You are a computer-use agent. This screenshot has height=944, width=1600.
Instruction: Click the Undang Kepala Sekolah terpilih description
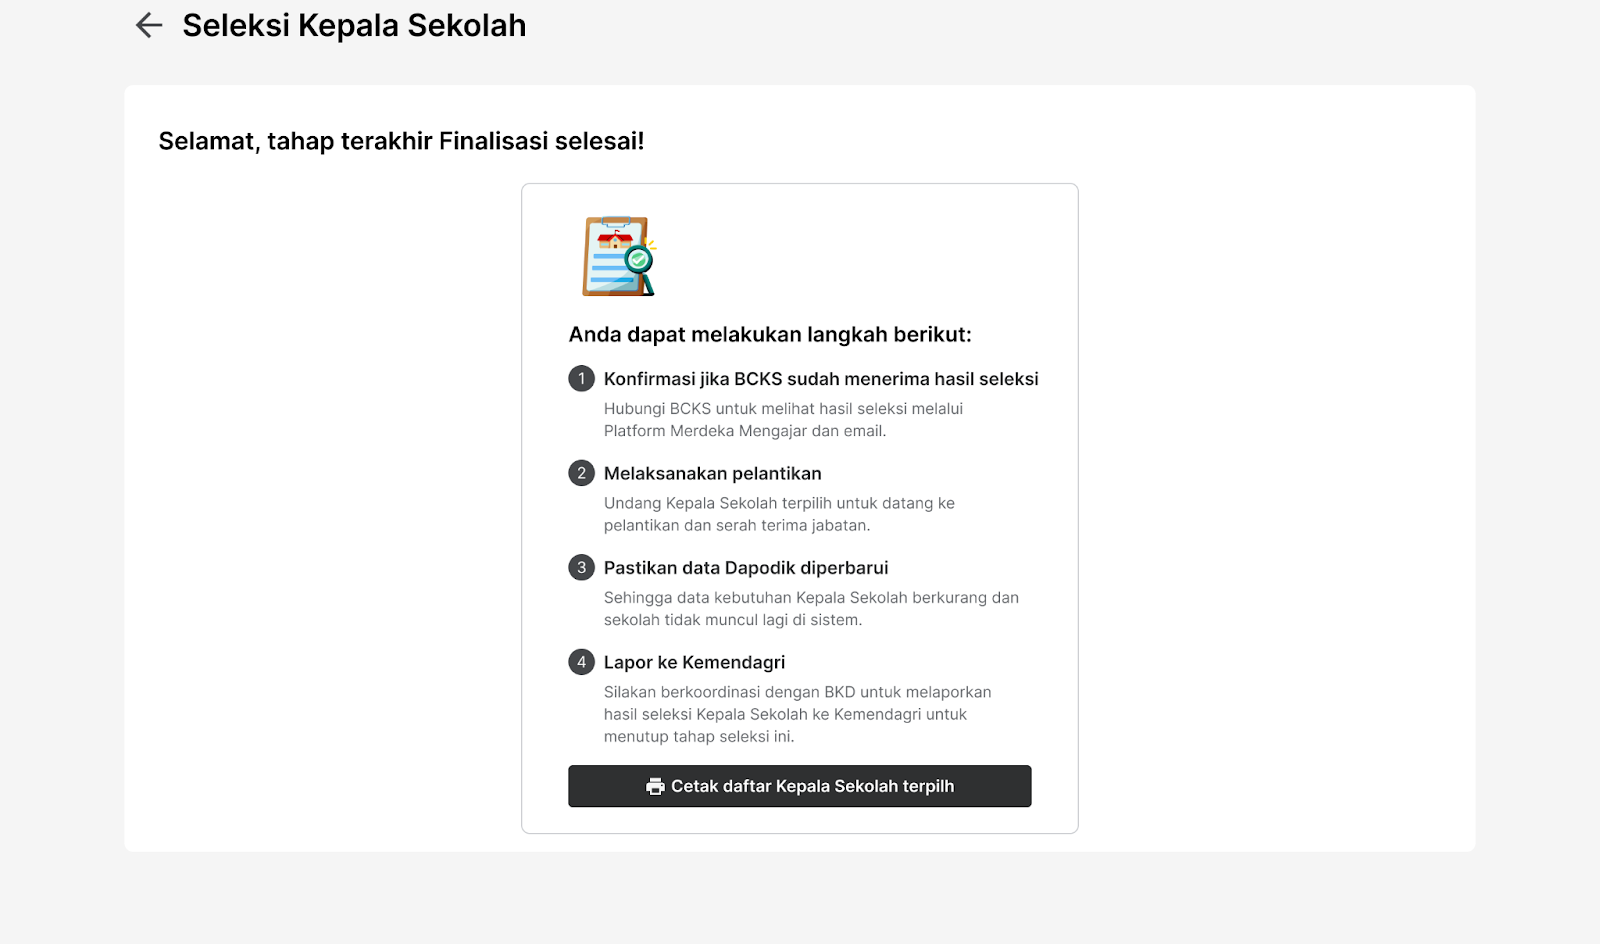tap(779, 514)
